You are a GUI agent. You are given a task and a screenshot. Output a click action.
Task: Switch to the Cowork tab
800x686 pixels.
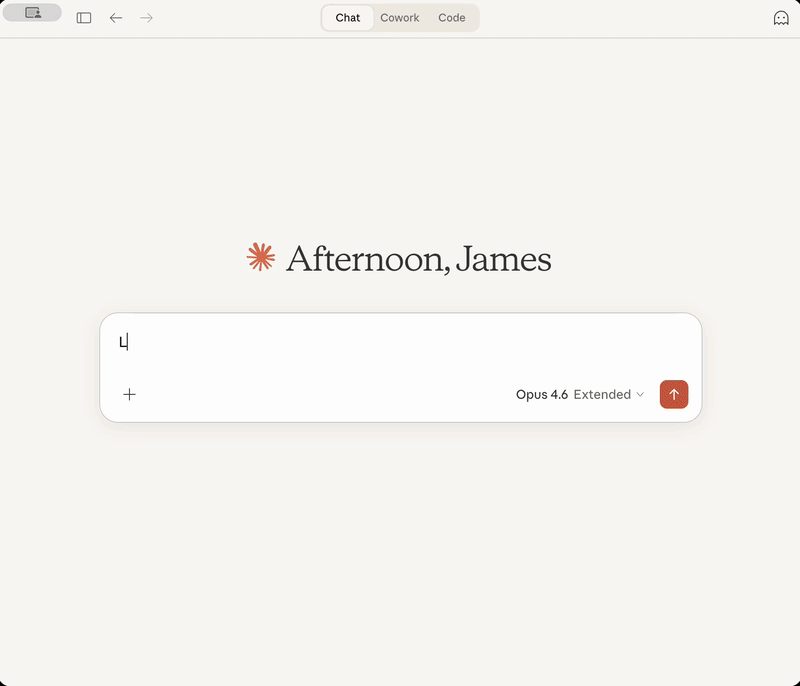pyautogui.click(x=399, y=18)
